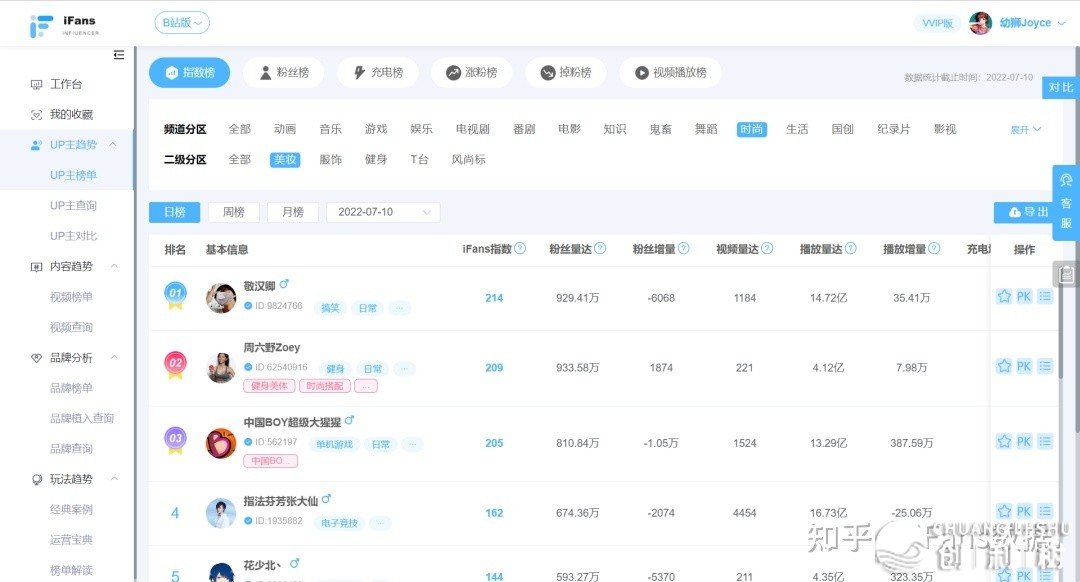The height and width of the screenshot is (582, 1080).
Task: Click PK icon for 周六野Zoey
Action: [x=1024, y=367]
